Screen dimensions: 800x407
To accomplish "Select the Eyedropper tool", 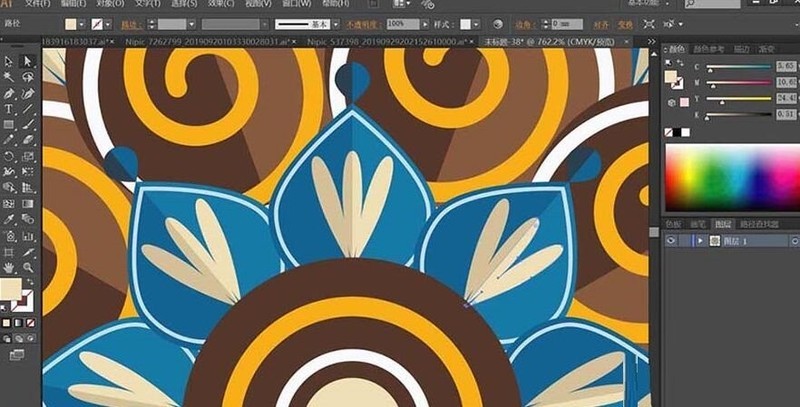I will (x=9, y=220).
